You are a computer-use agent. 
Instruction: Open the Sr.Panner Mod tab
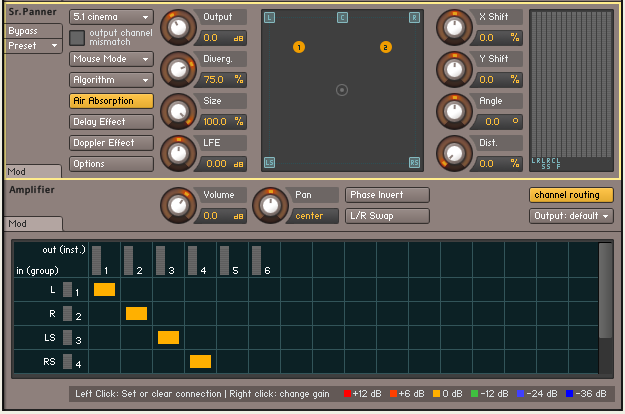click(33, 171)
